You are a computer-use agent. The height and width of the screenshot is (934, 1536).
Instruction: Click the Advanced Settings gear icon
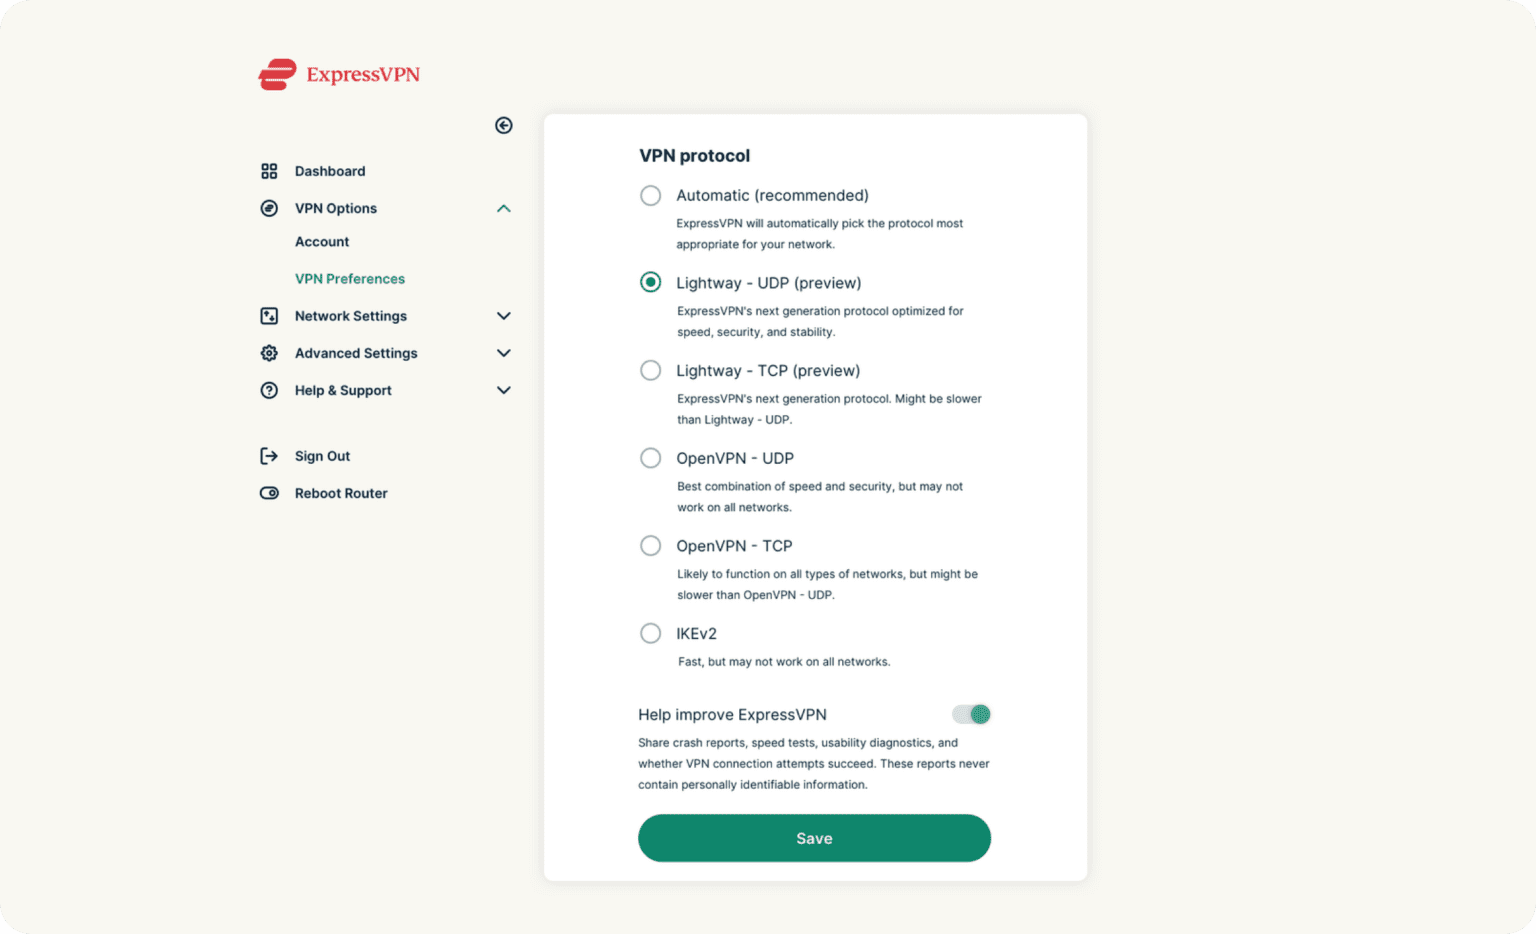coord(268,352)
